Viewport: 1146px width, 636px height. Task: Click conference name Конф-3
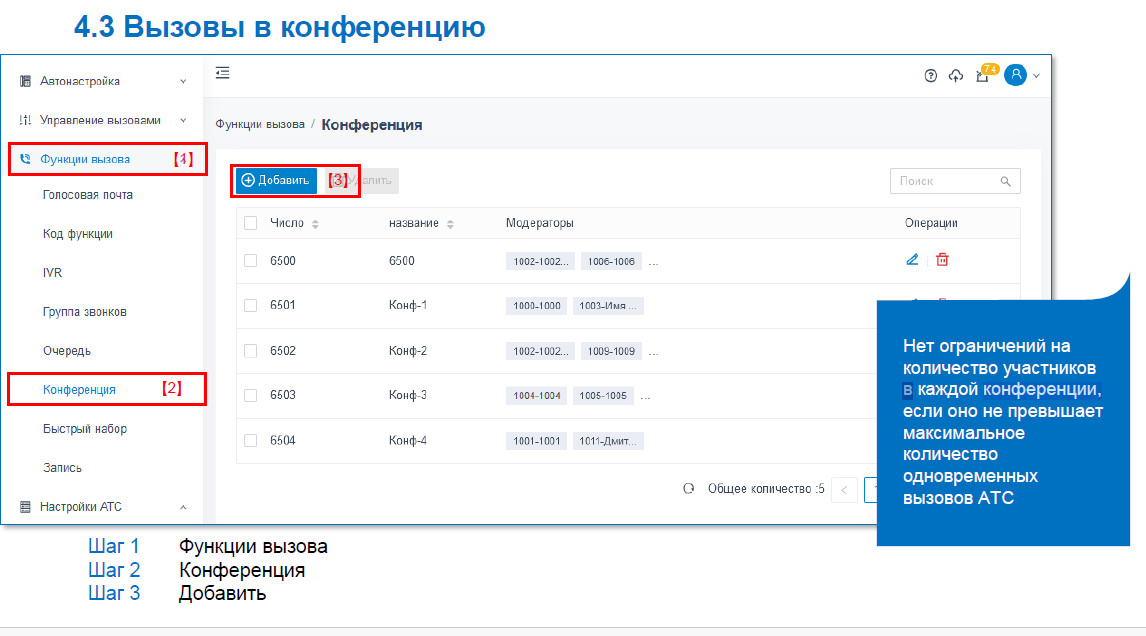408,395
